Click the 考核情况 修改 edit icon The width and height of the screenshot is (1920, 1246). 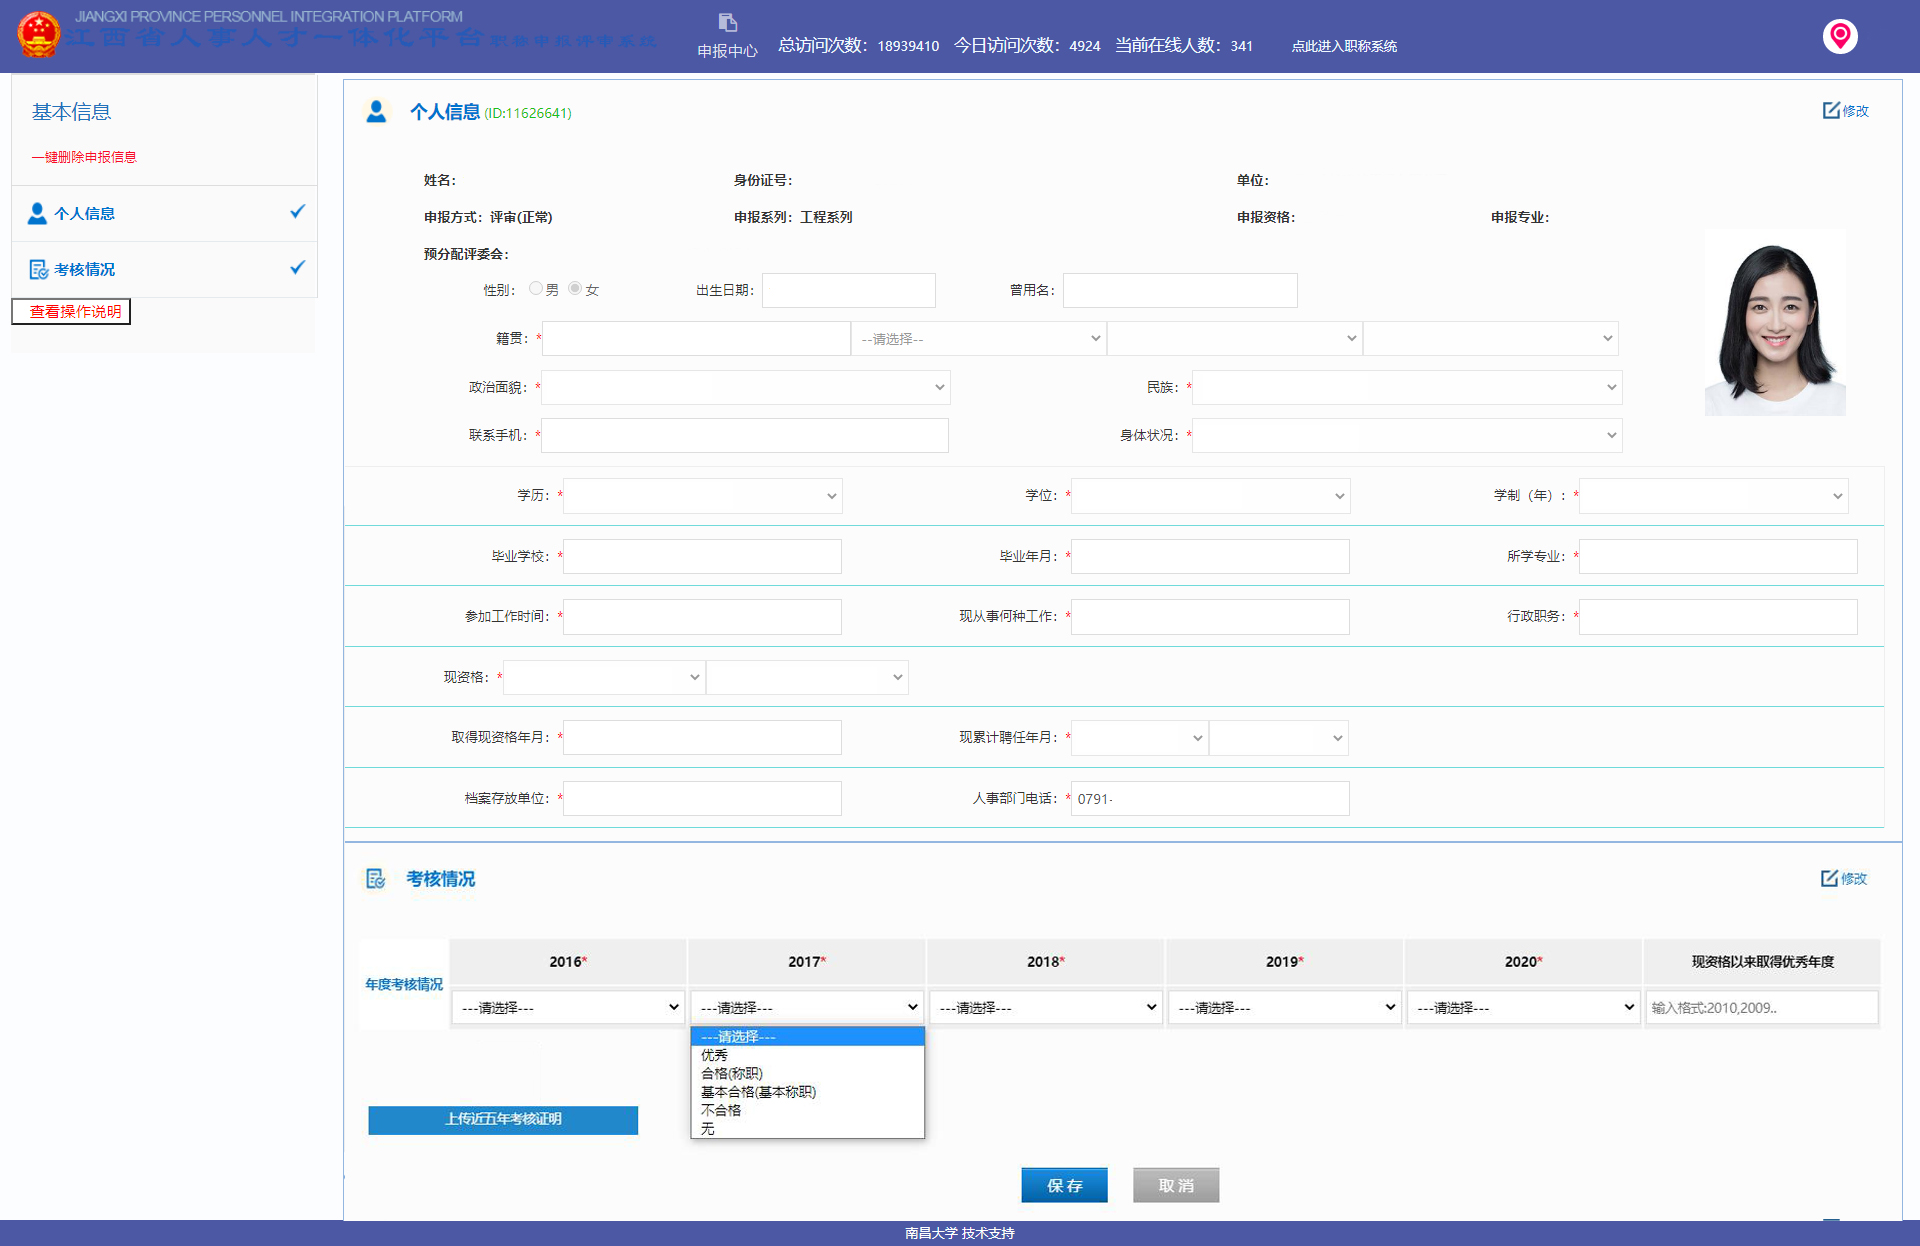pyautogui.click(x=1829, y=878)
